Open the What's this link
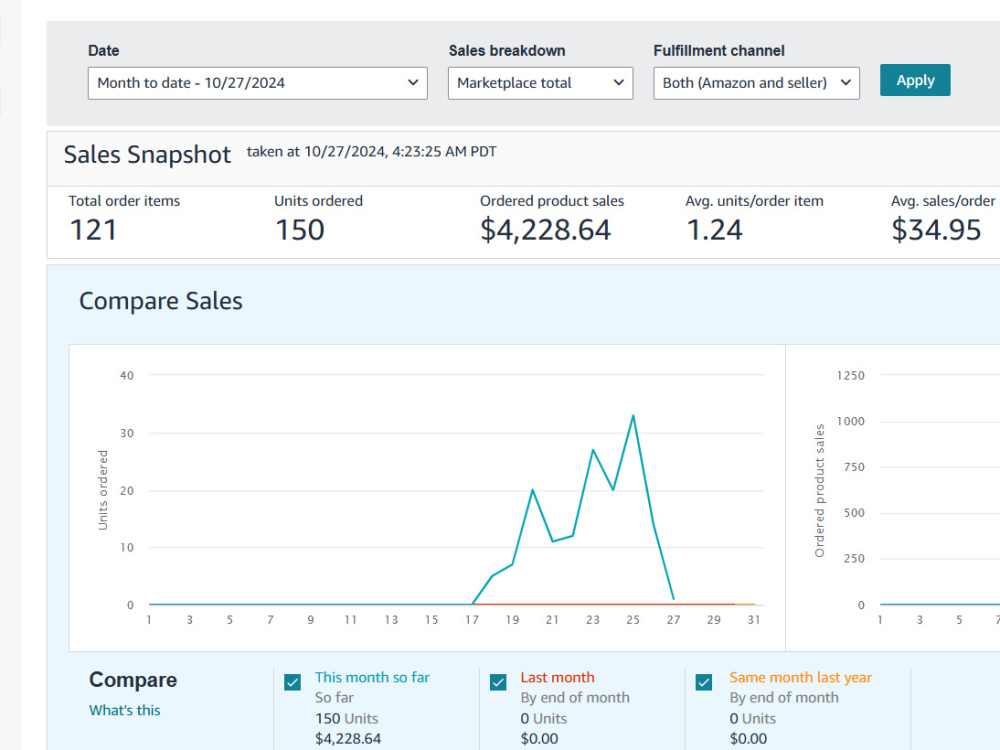Screen dimensions: 1000x750 coord(124,710)
